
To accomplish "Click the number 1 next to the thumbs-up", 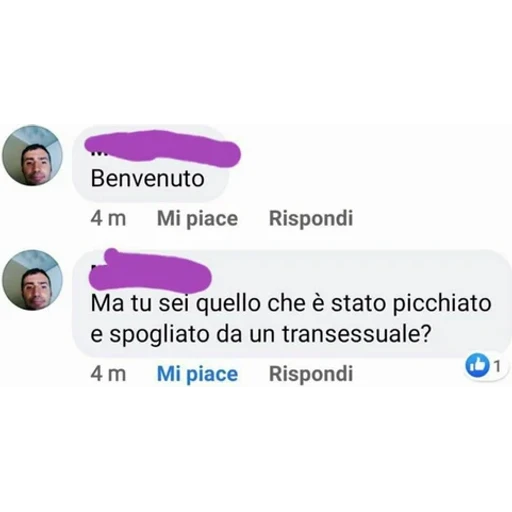I will [497, 366].
